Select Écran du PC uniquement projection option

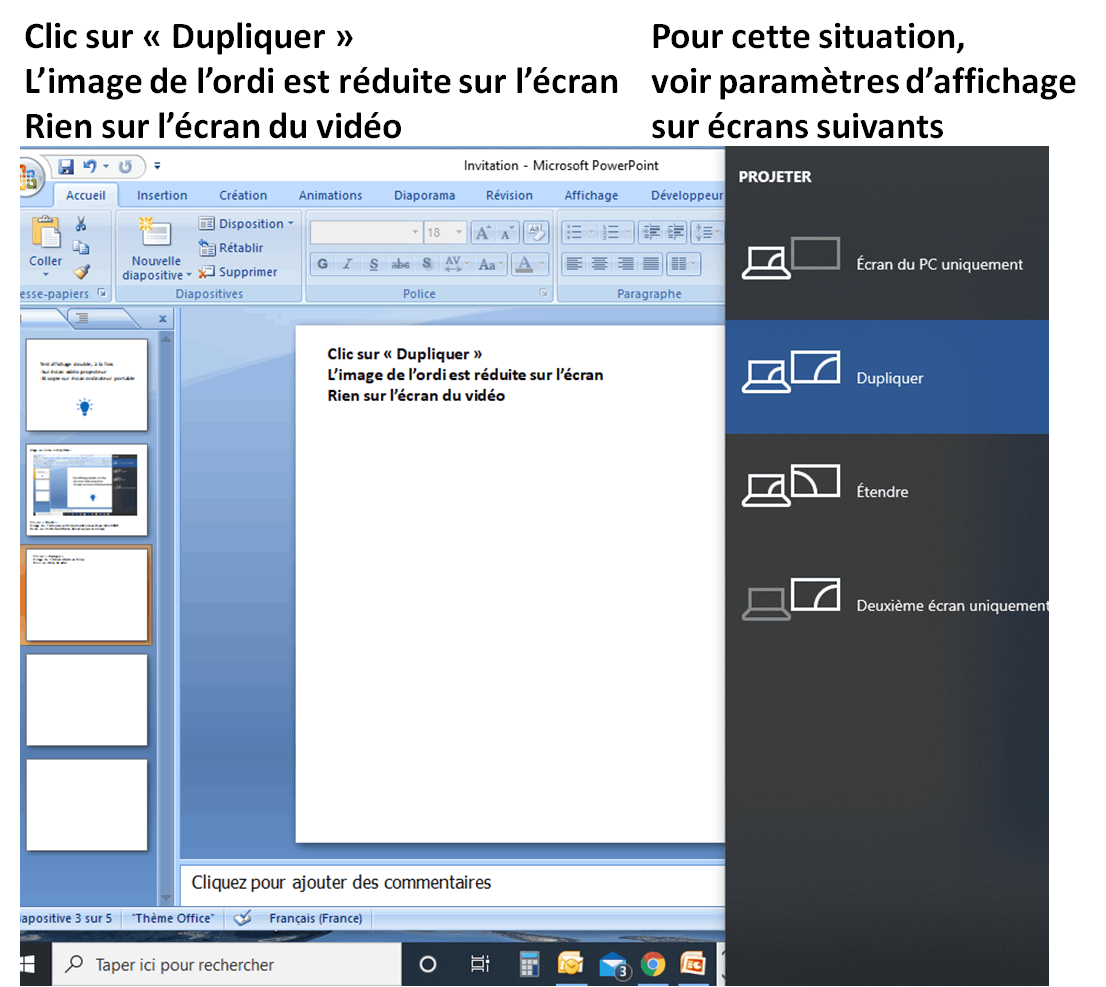pyautogui.click(x=887, y=264)
